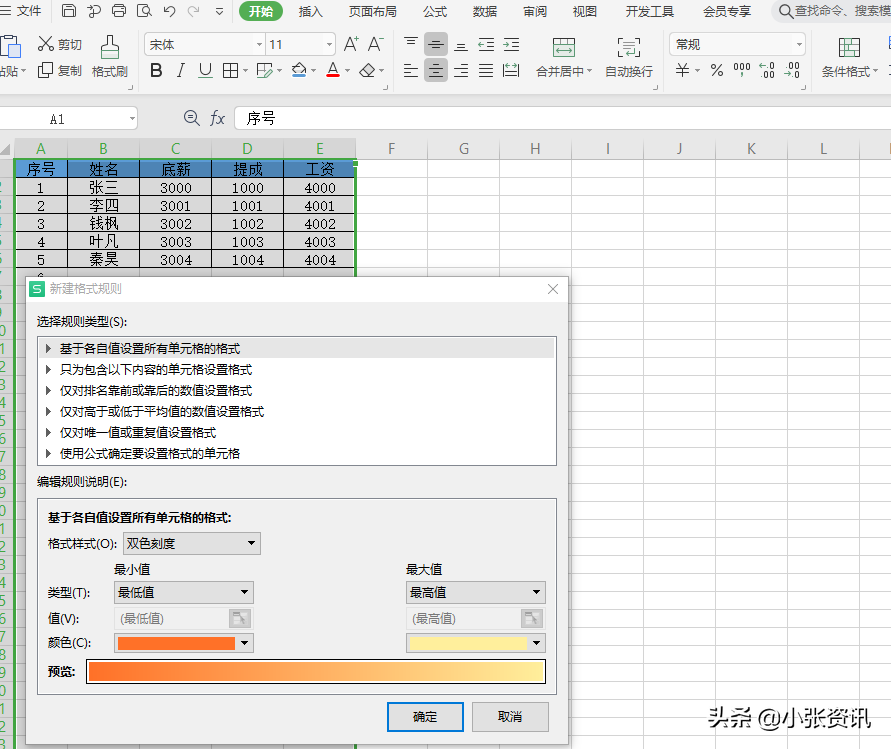Activate the Format Painter (格式刷)
This screenshot has height=749, width=891.
(110, 56)
